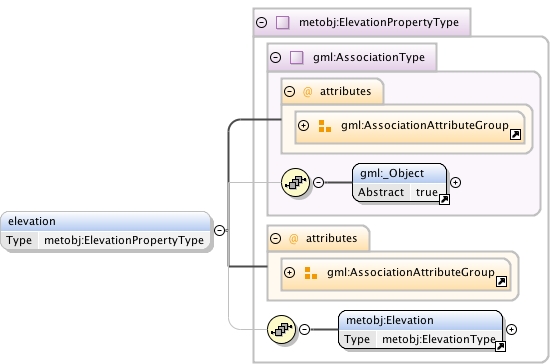Collapse the lower attributes section
The width and height of the screenshot is (550, 364).
275,239
